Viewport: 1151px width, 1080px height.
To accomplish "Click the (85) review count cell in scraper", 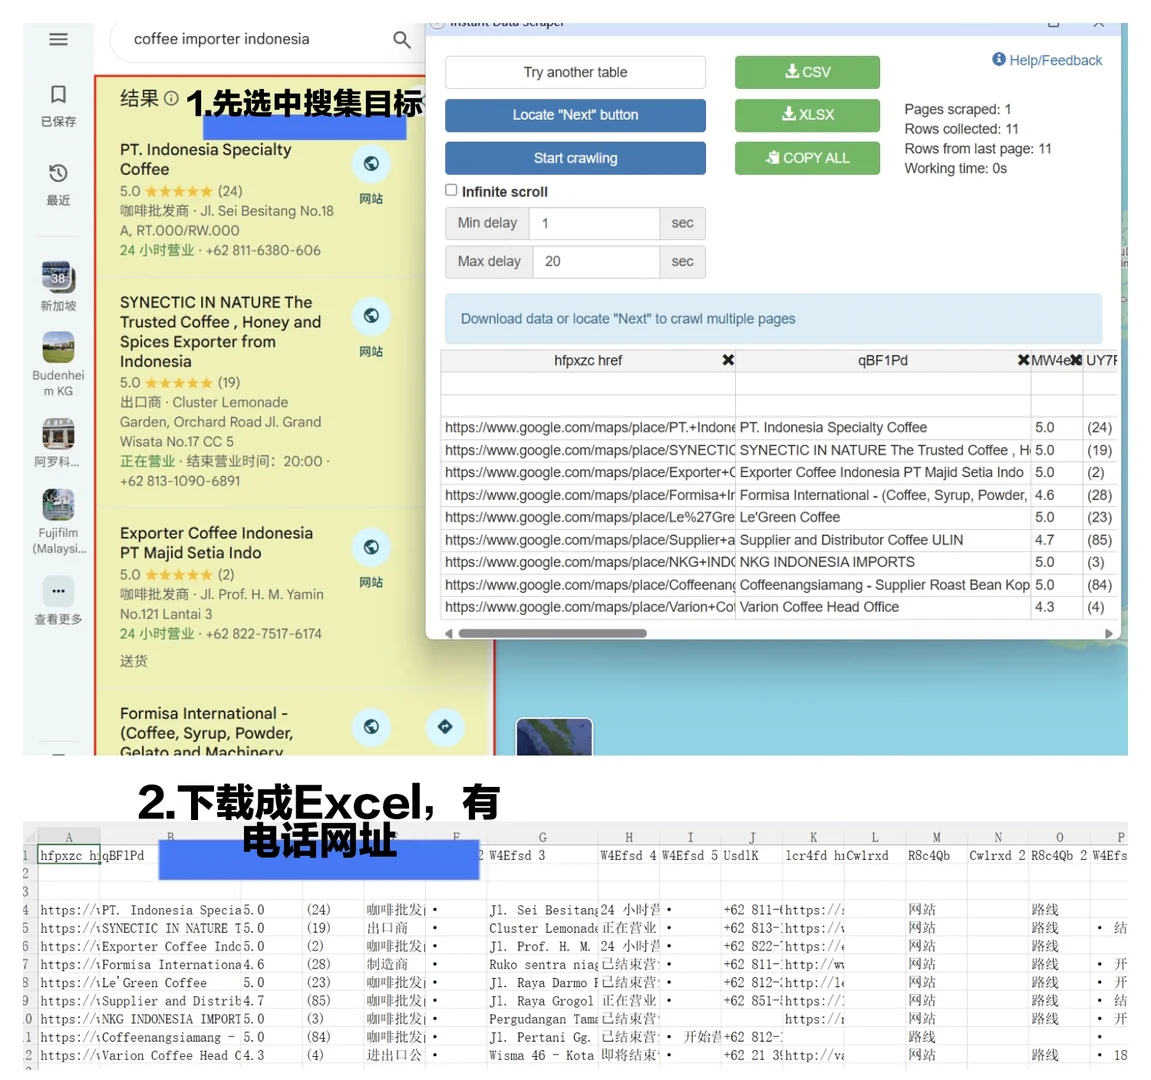I will point(1099,540).
